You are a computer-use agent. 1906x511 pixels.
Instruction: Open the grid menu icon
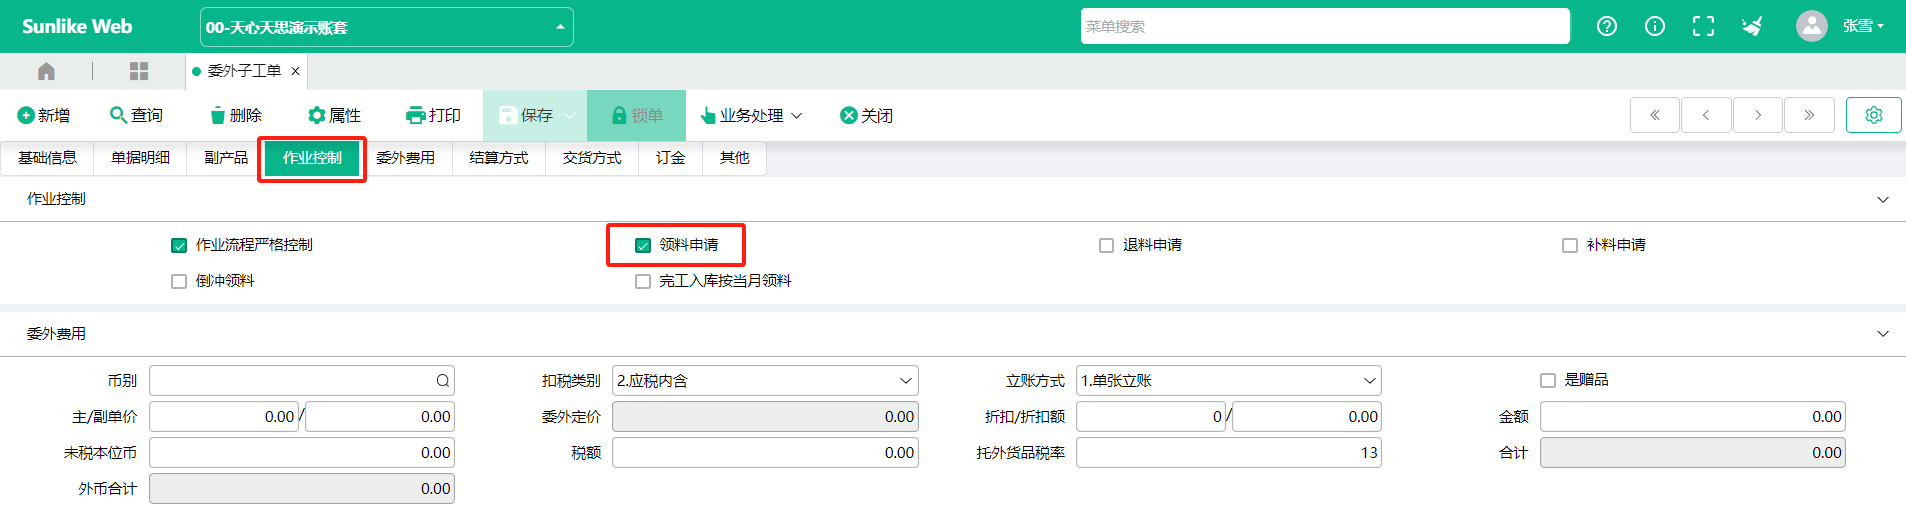tap(139, 71)
